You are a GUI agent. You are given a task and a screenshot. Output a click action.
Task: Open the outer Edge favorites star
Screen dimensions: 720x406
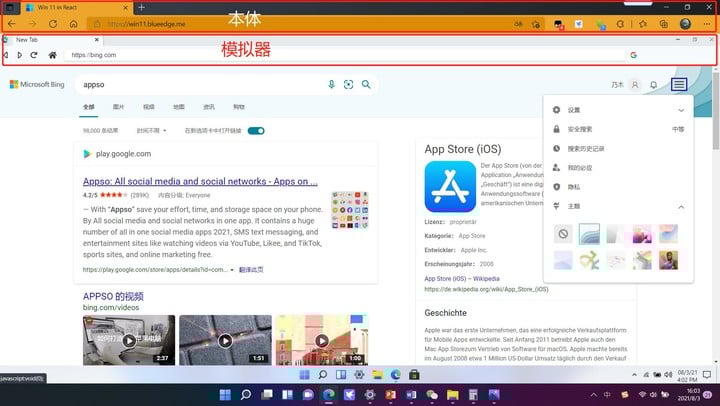pos(643,24)
